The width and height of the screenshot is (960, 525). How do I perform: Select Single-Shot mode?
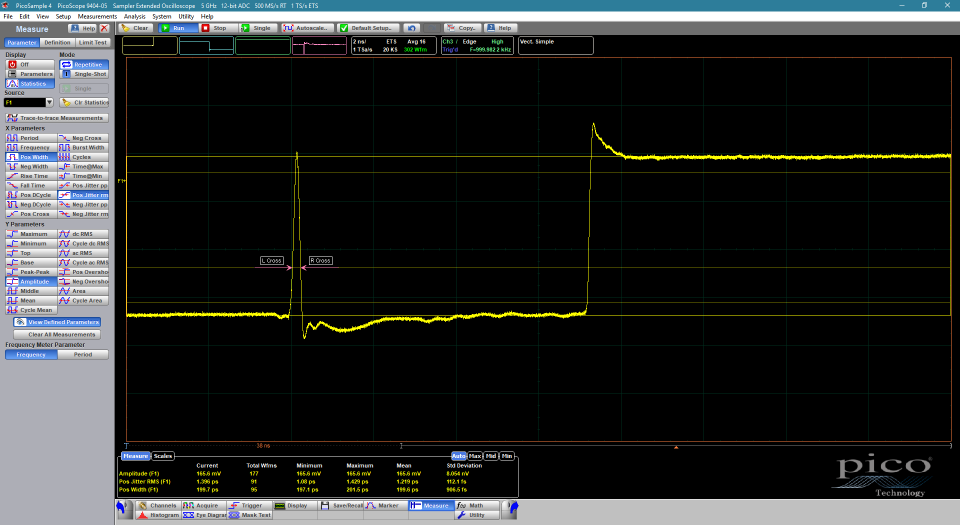[84, 74]
